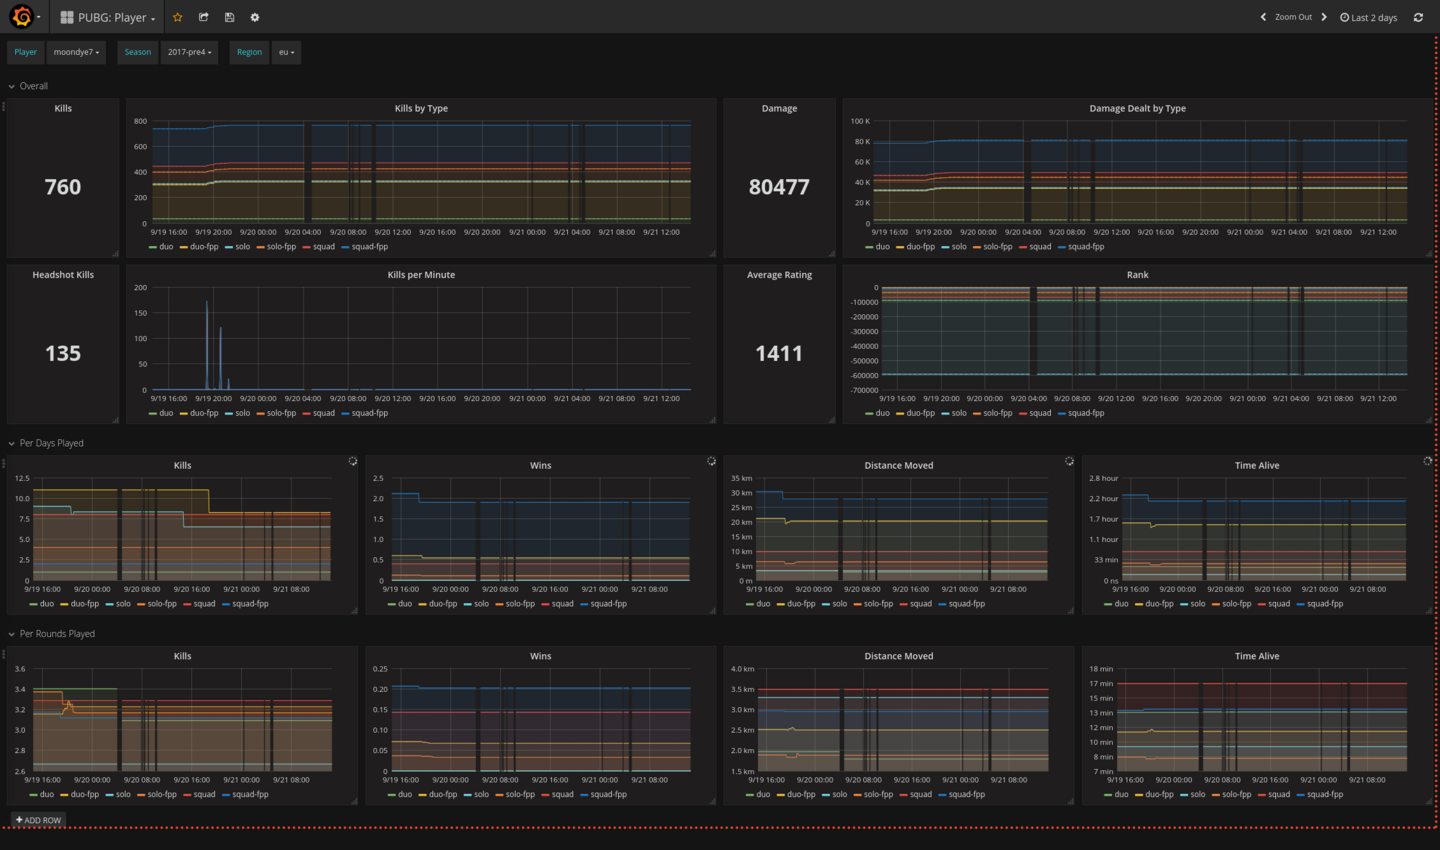Click the Average Rating value 1411
1440x850 pixels.
click(779, 353)
